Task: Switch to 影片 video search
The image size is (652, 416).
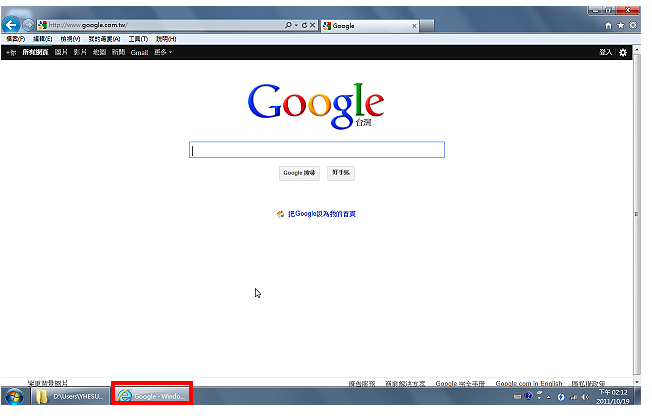Action: (80, 52)
